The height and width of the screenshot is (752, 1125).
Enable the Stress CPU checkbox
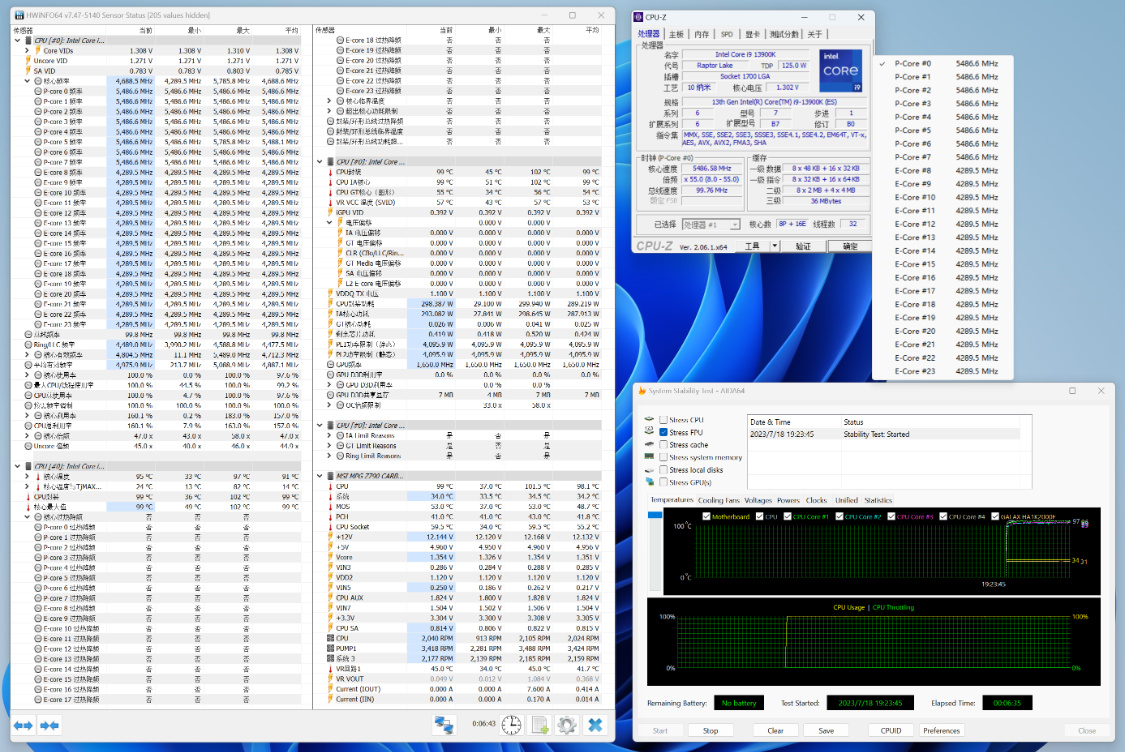click(x=663, y=419)
